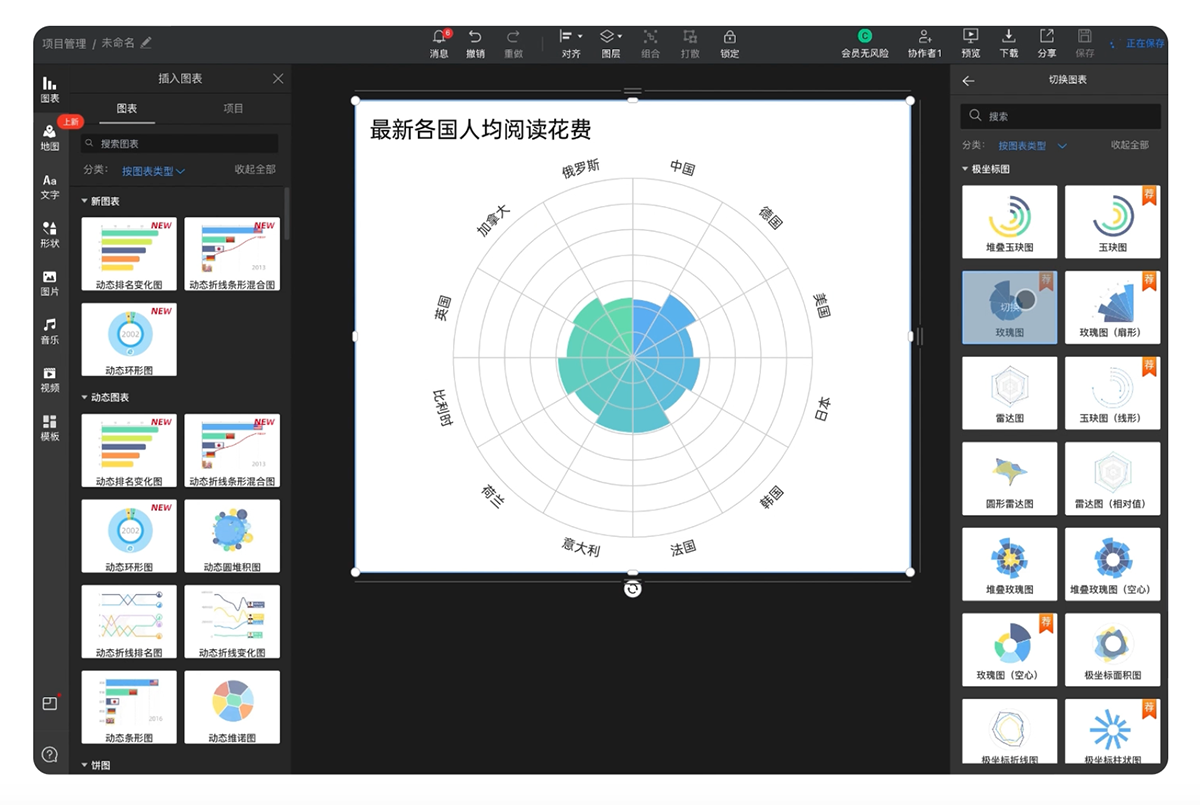Select 动态折线条形混合图 under 新图表
1200x805 pixels.
(x=232, y=255)
